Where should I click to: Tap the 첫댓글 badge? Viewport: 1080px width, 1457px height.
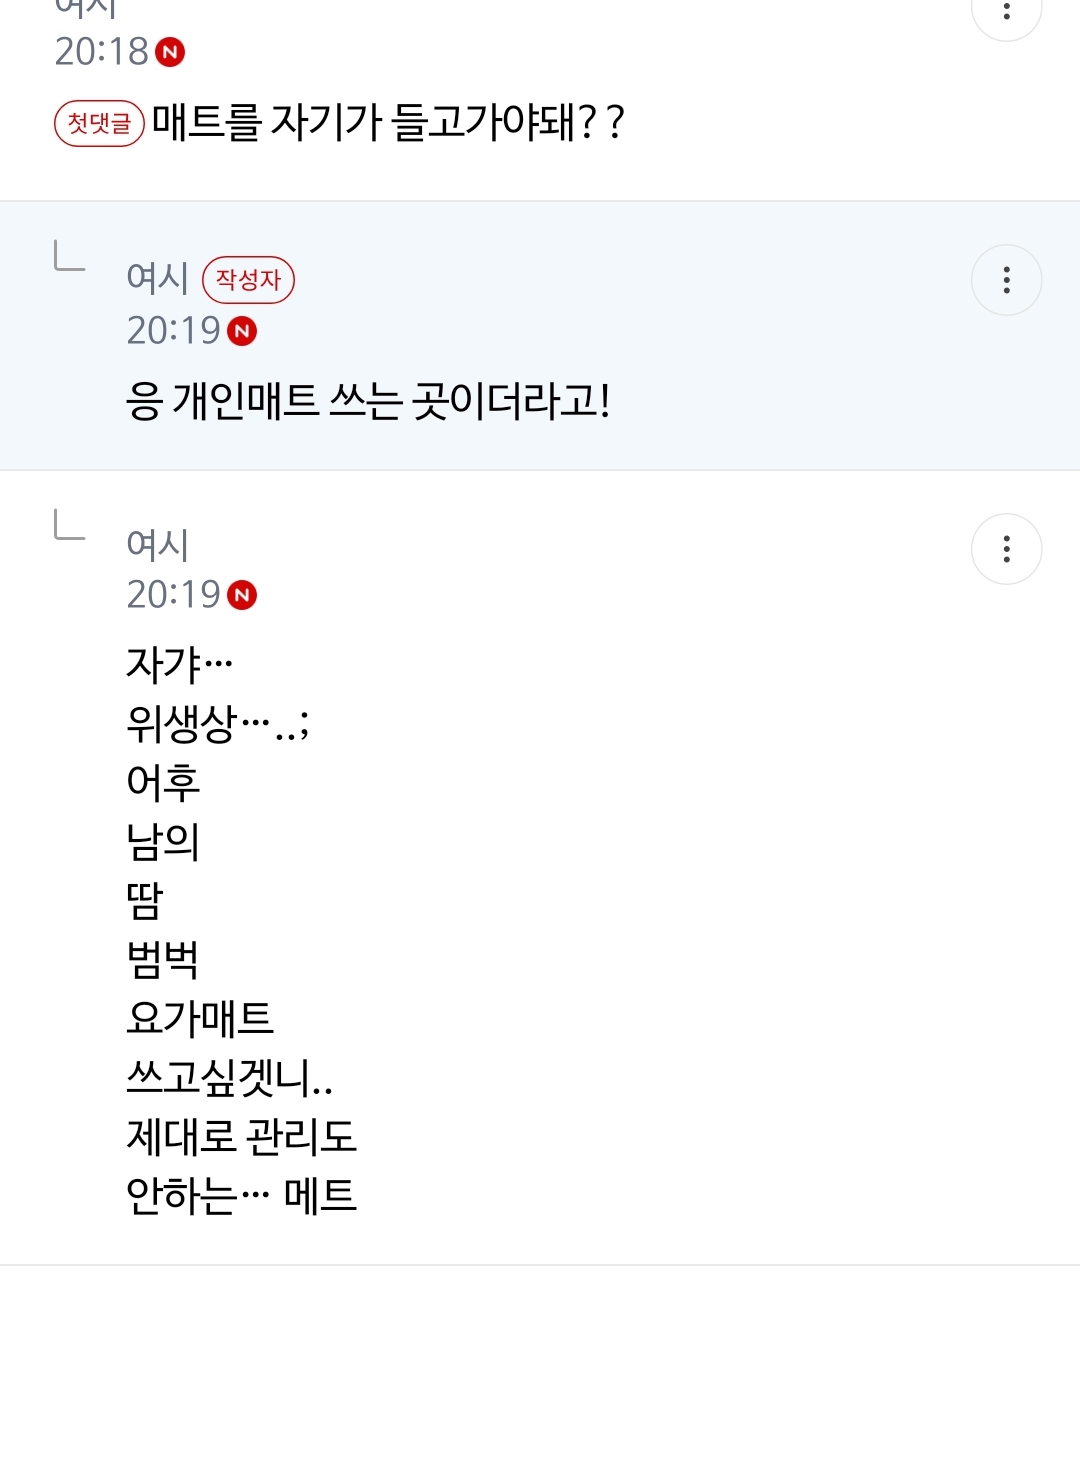[x=99, y=124]
